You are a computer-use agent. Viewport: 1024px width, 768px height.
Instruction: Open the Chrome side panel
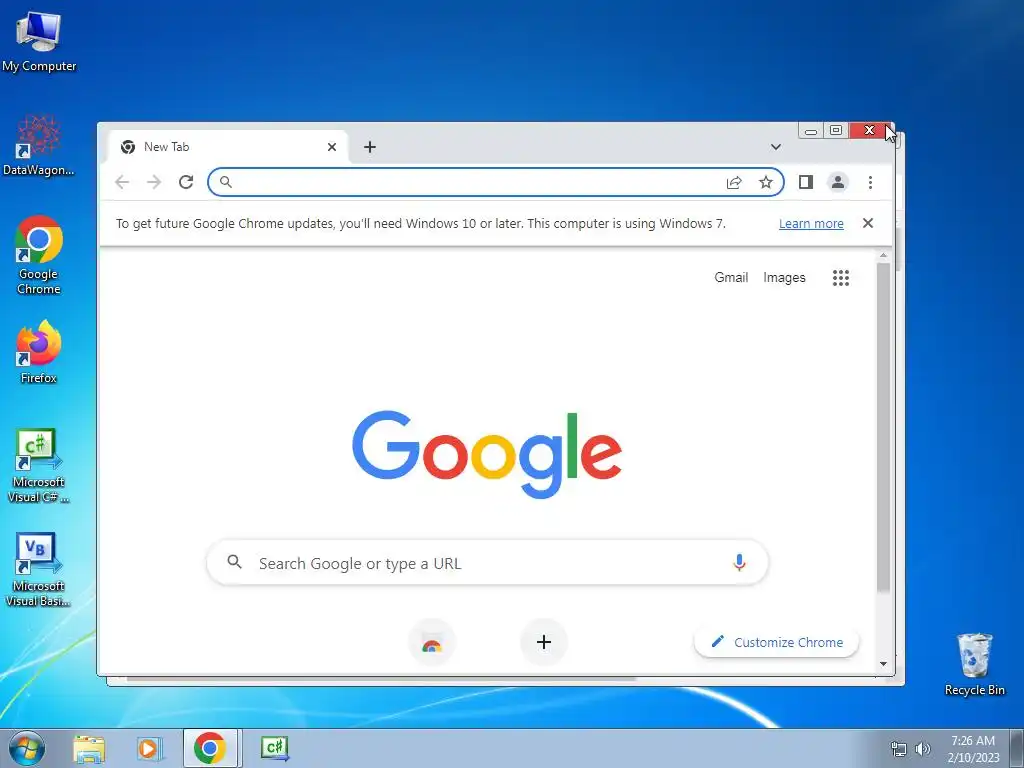tap(806, 182)
